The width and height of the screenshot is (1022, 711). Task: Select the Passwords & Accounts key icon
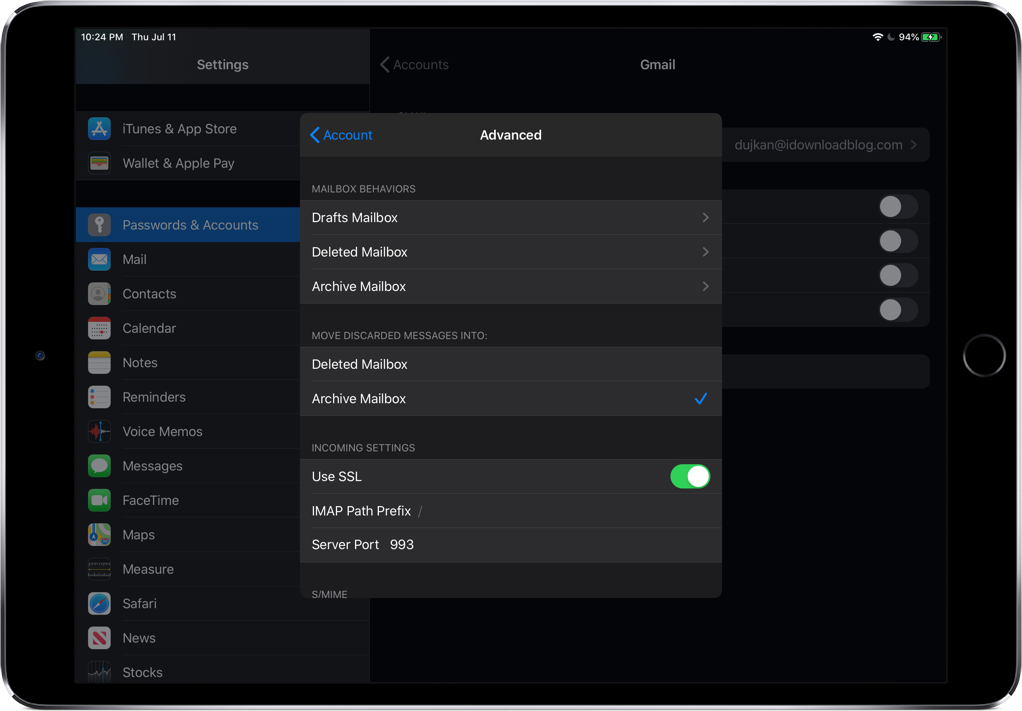click(99, 225)
